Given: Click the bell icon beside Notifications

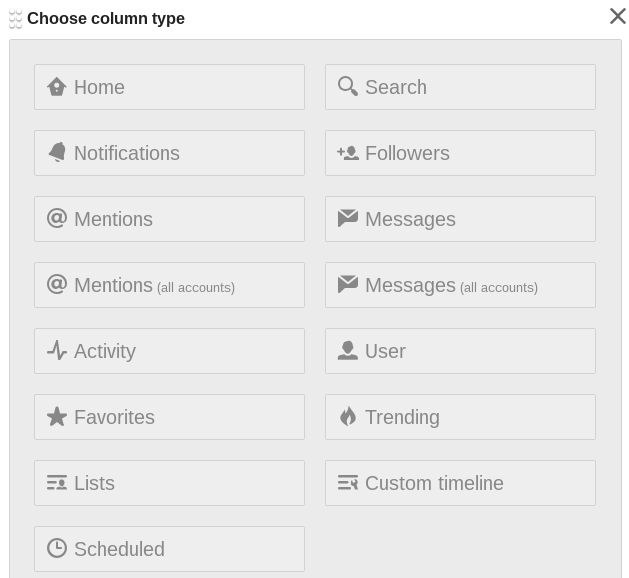Looking at the screenshot, I should pyautogui.click(x=57, y=153).
